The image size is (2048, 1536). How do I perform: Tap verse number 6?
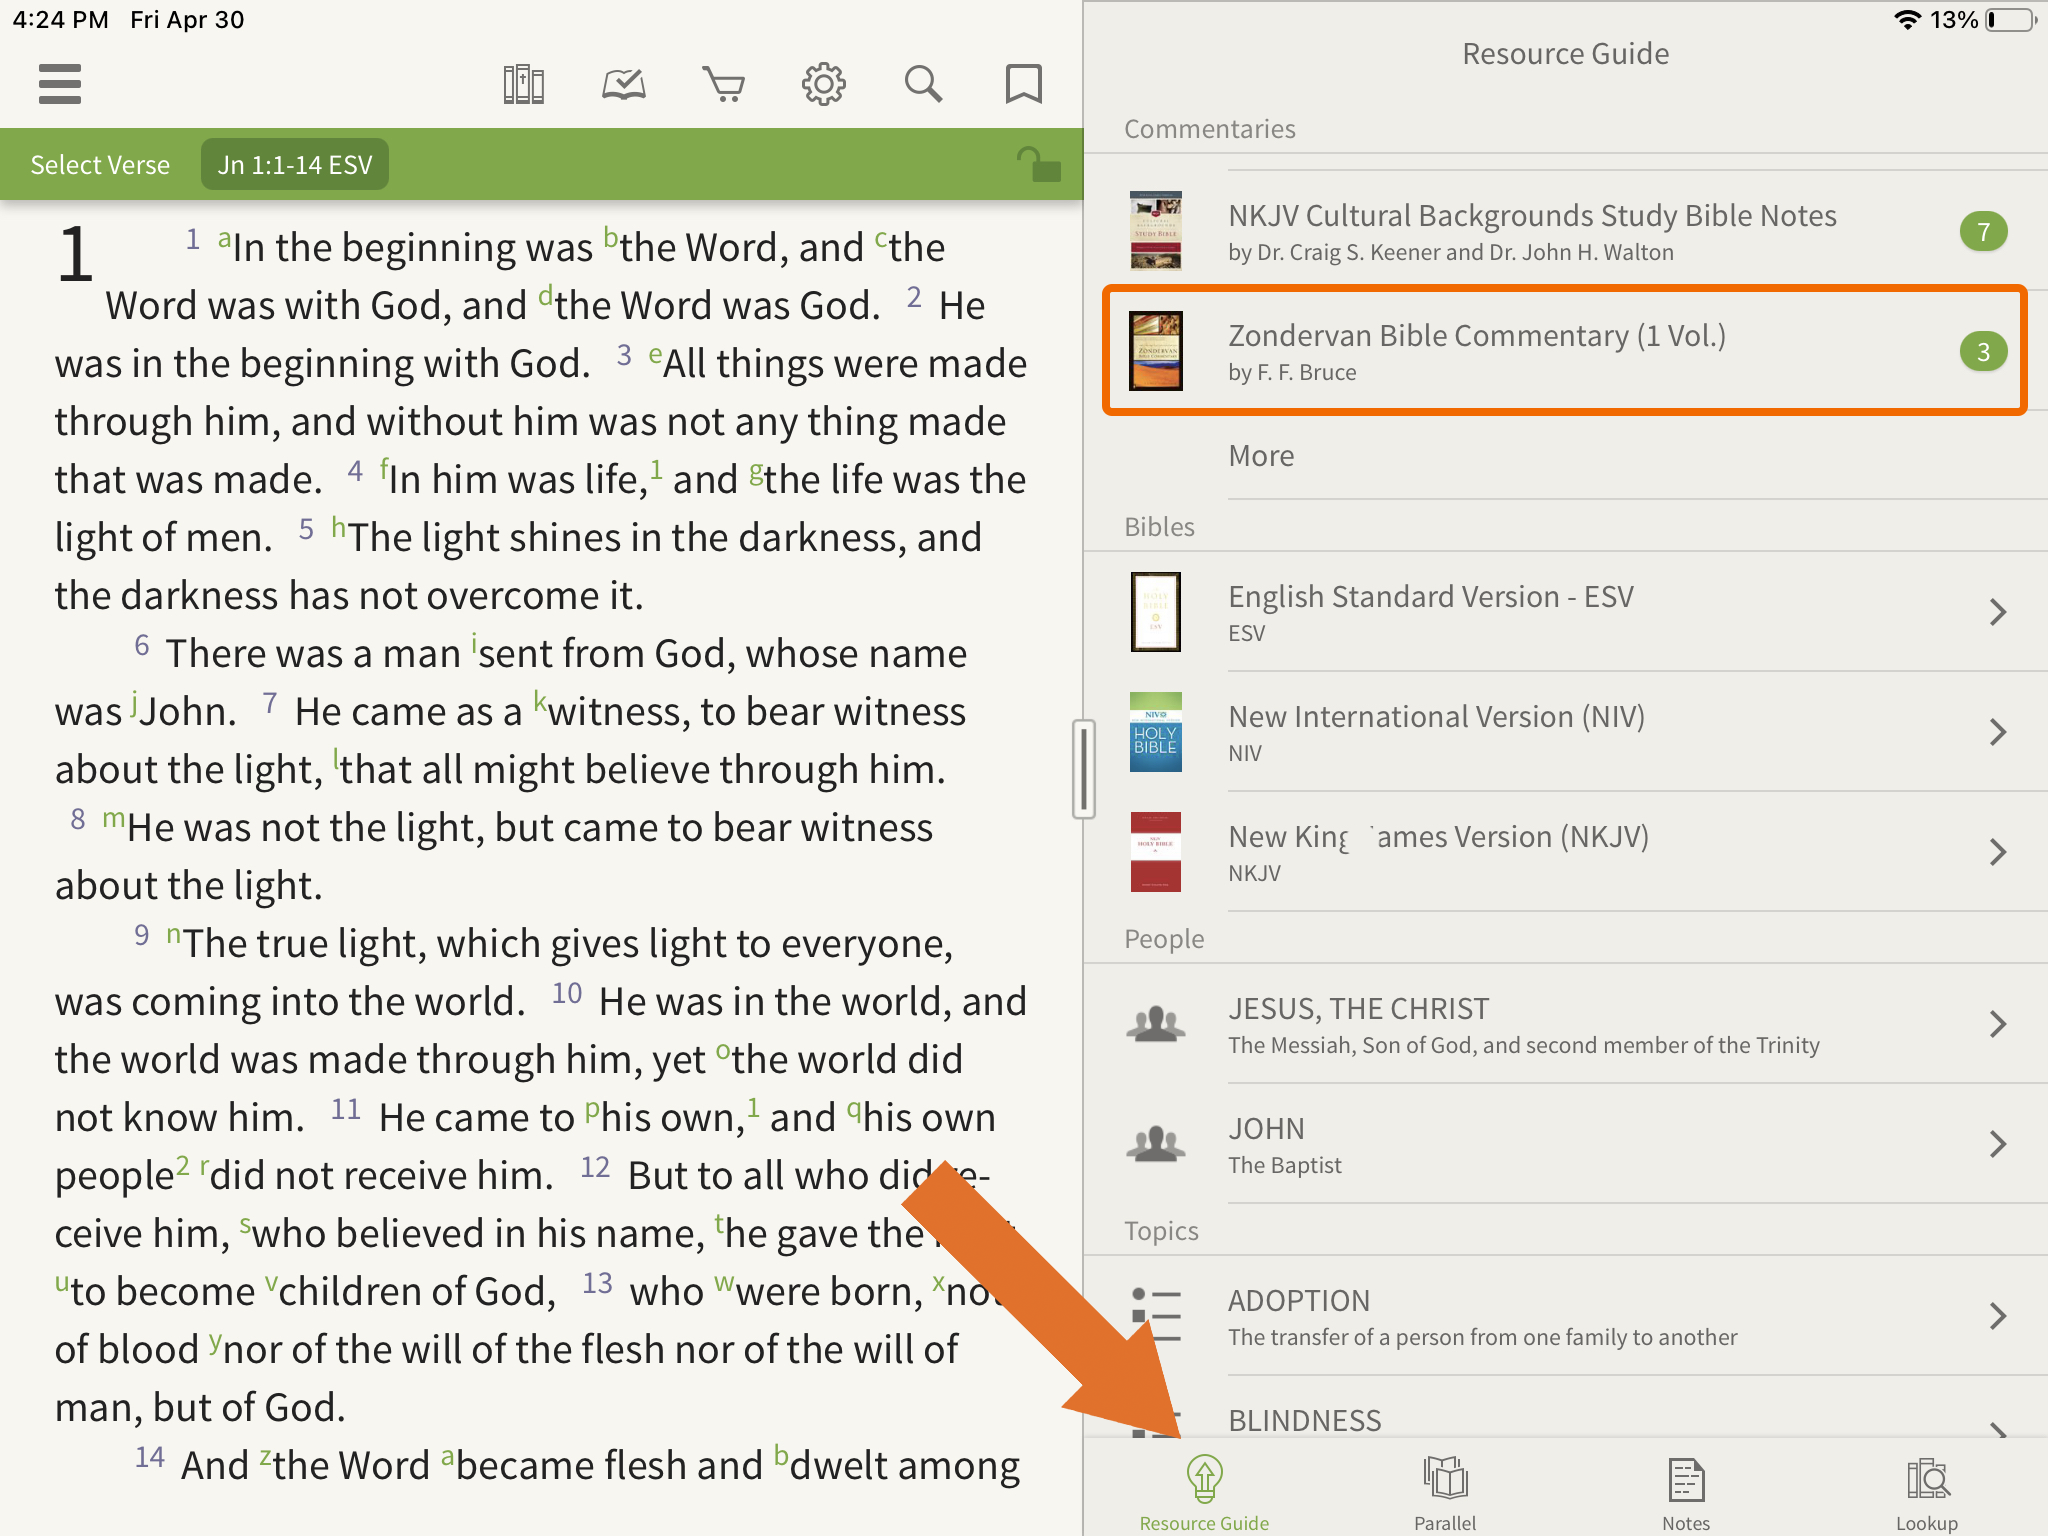click(x=142, y=645)
